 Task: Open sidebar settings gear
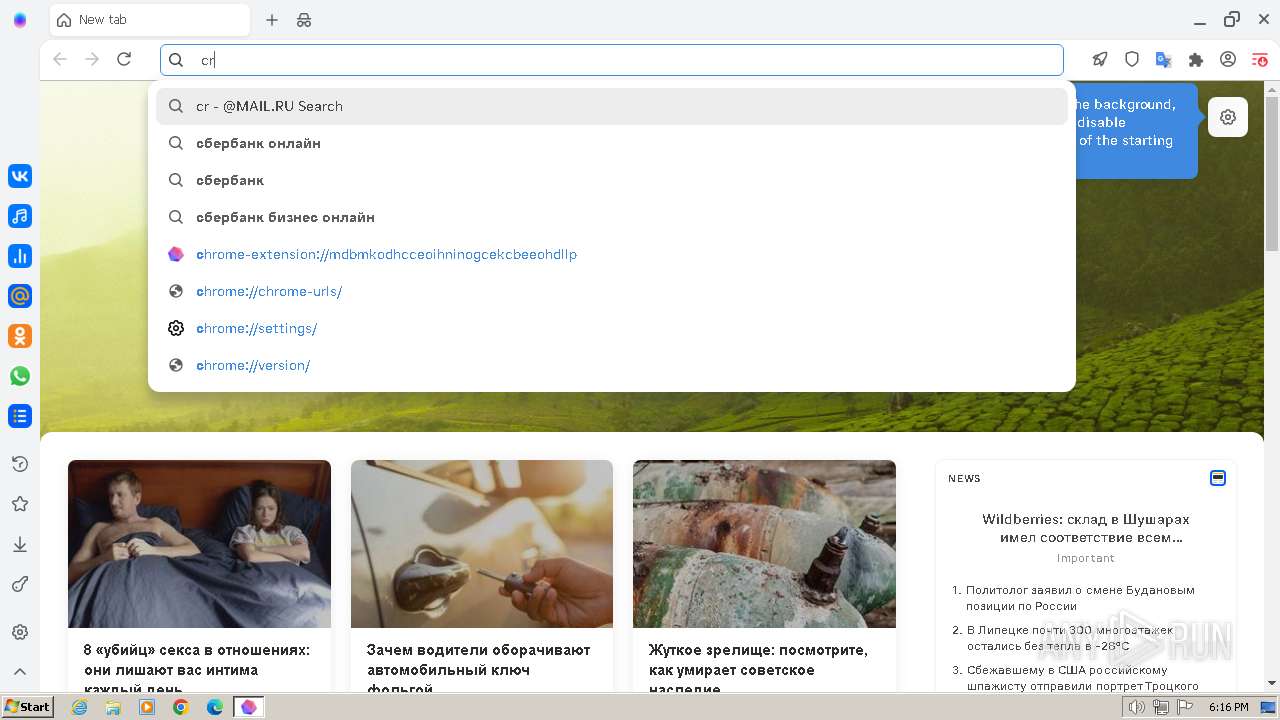tap(20, 632)
